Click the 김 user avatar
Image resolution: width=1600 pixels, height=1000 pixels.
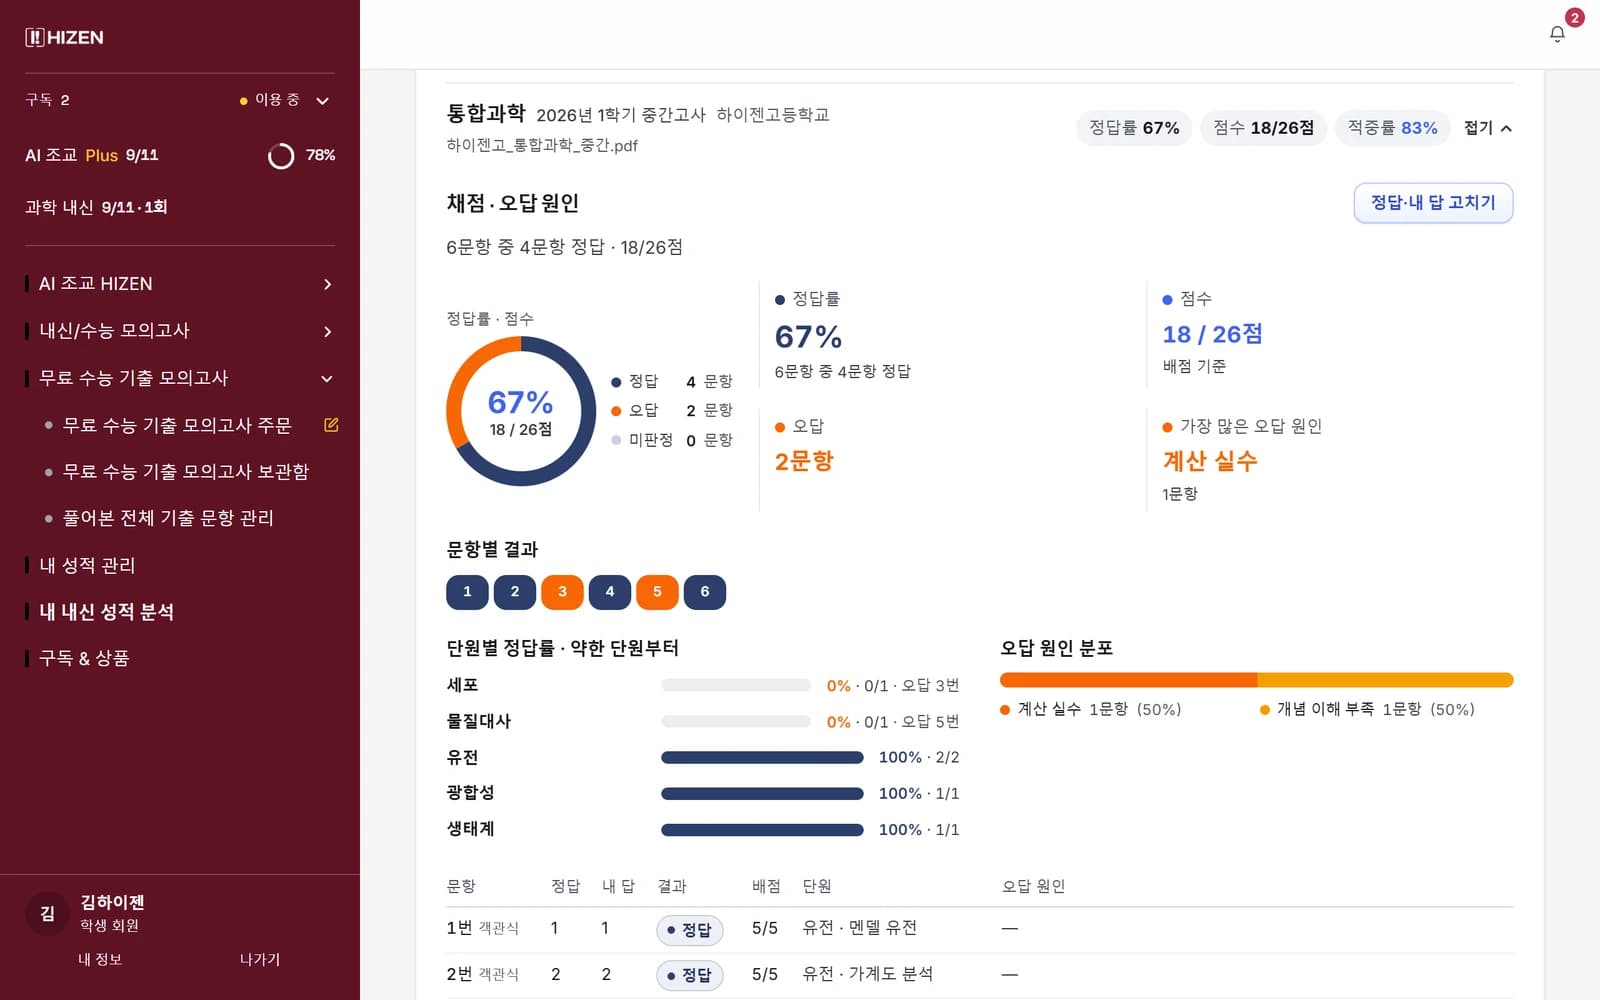pos(47,913)
